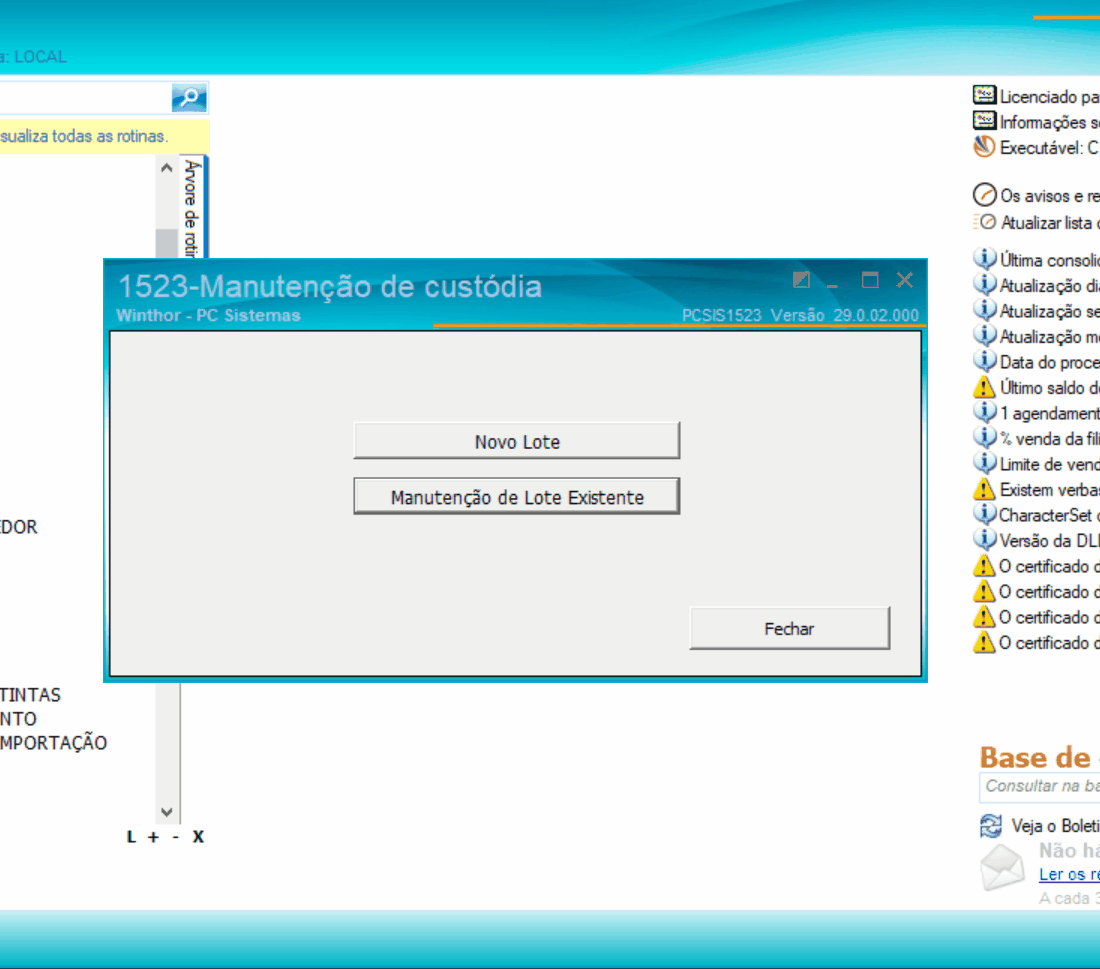Click the info icon beside Atualização di
This screenshot has width=1100, height=969.
984,284
